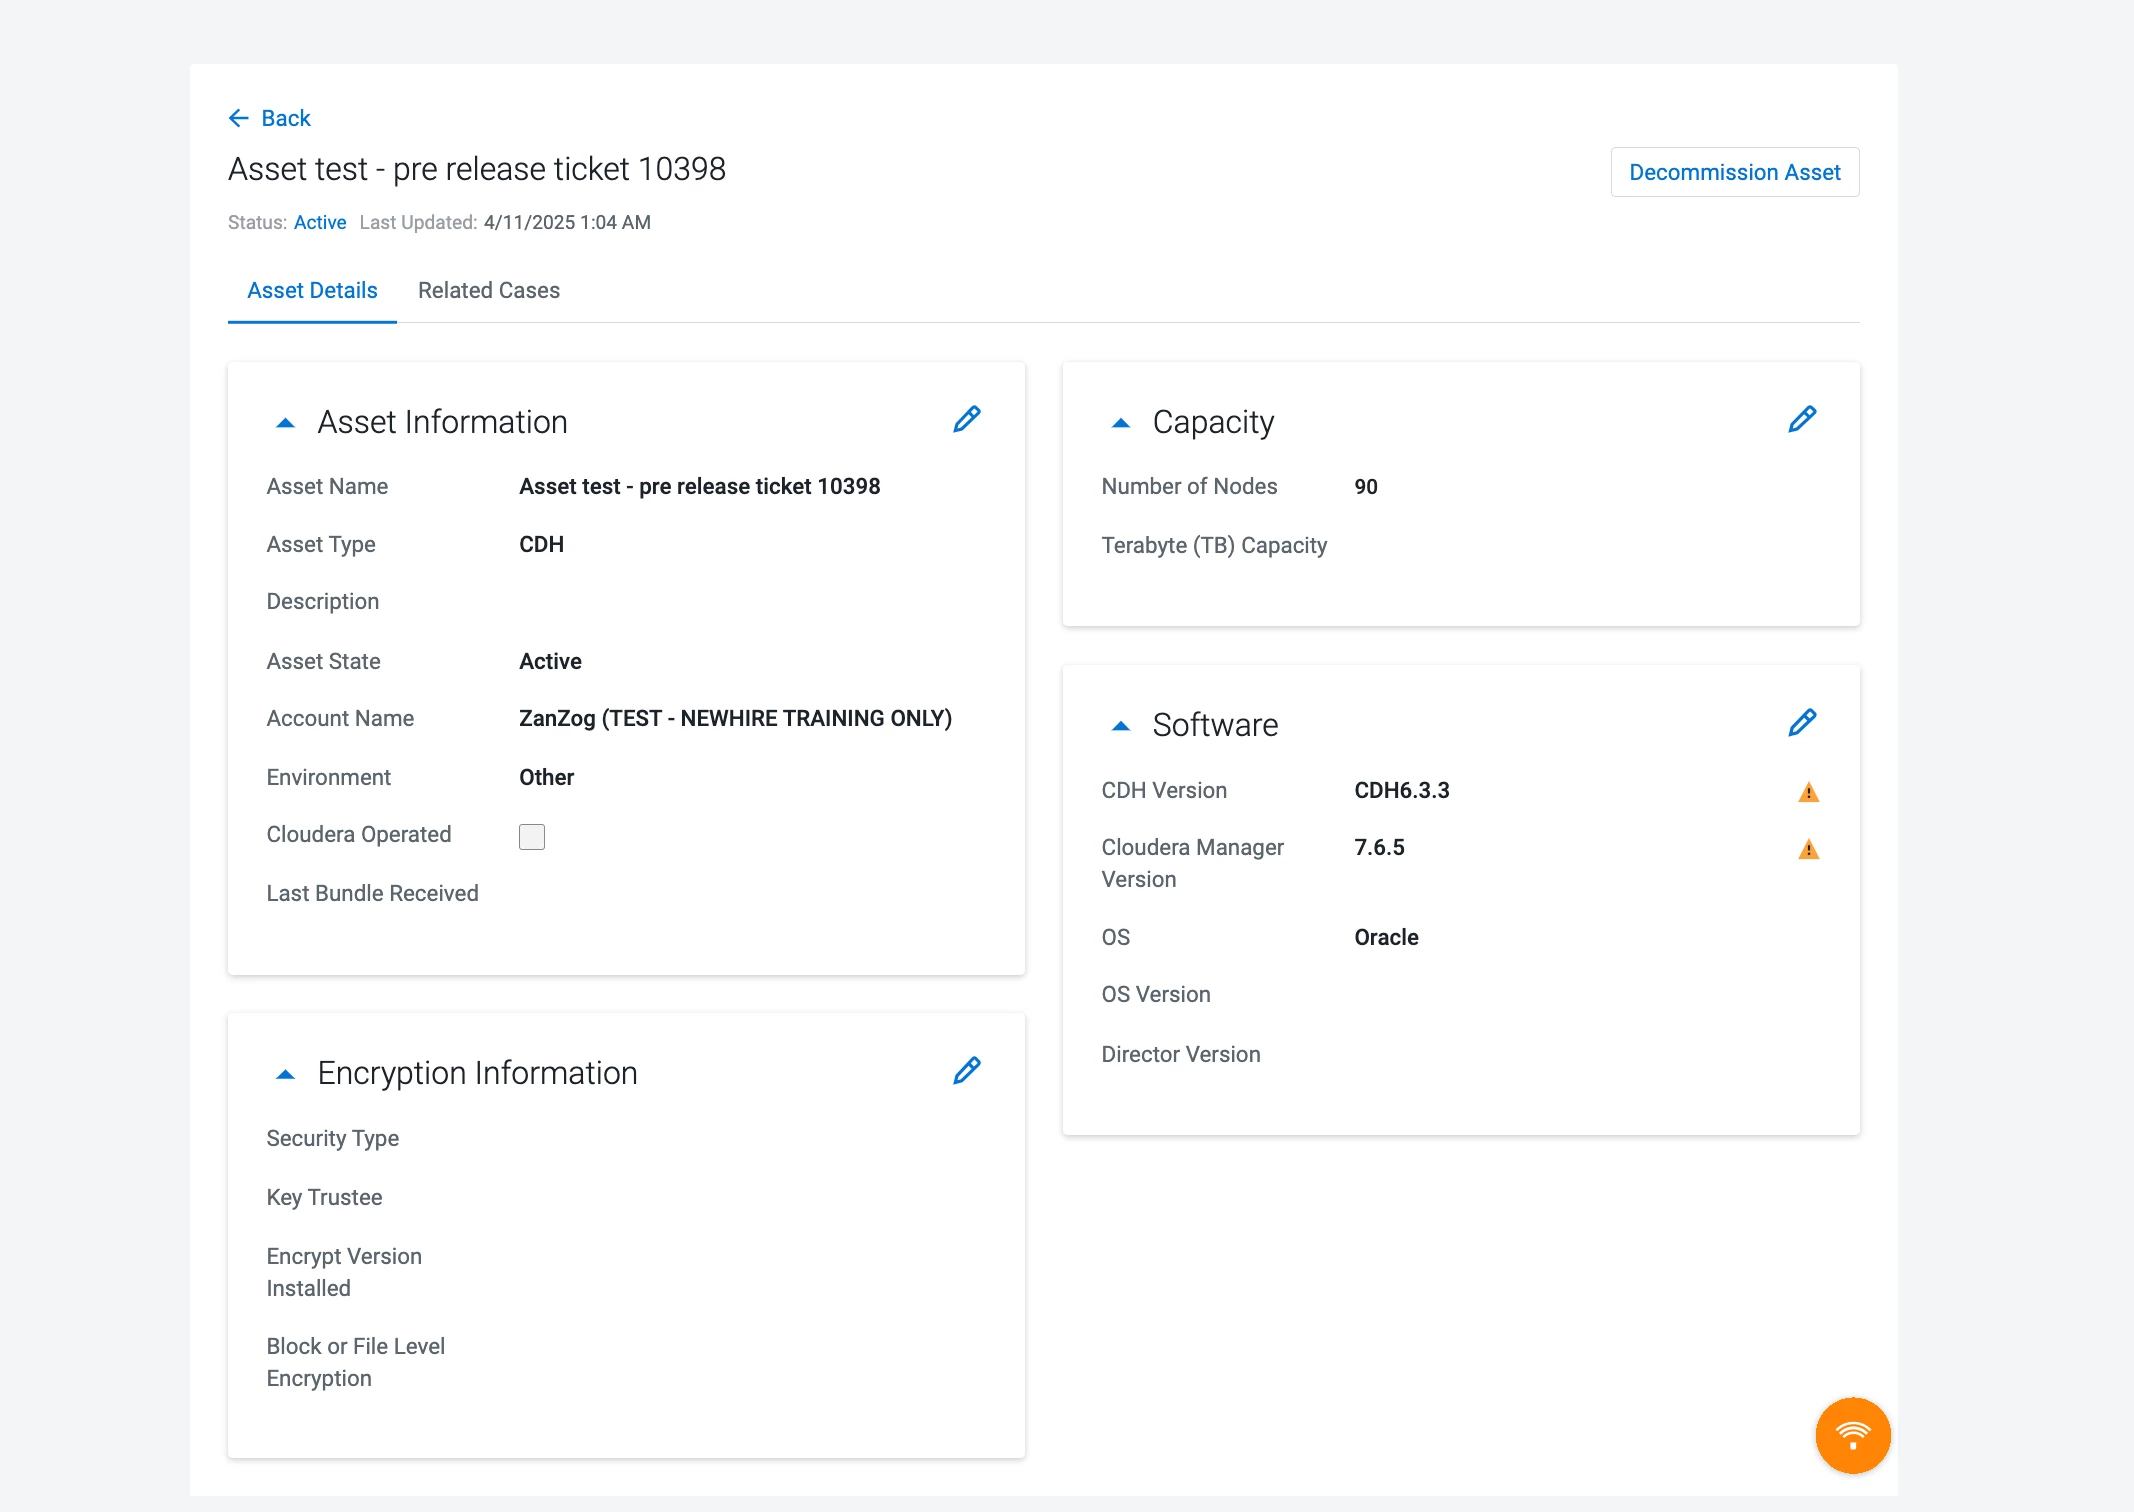Toggle the Cloudera Operated checkbox
The image size is (2134, 1512).
point(532,836)
